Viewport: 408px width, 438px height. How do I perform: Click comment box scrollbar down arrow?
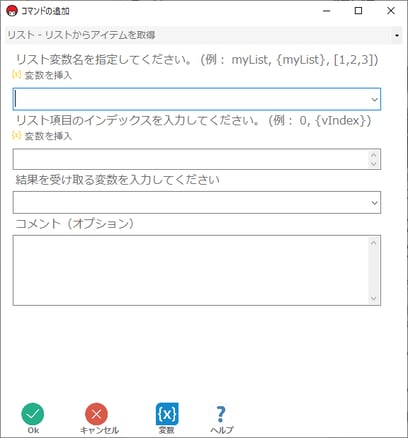click(x=373, y=298)
